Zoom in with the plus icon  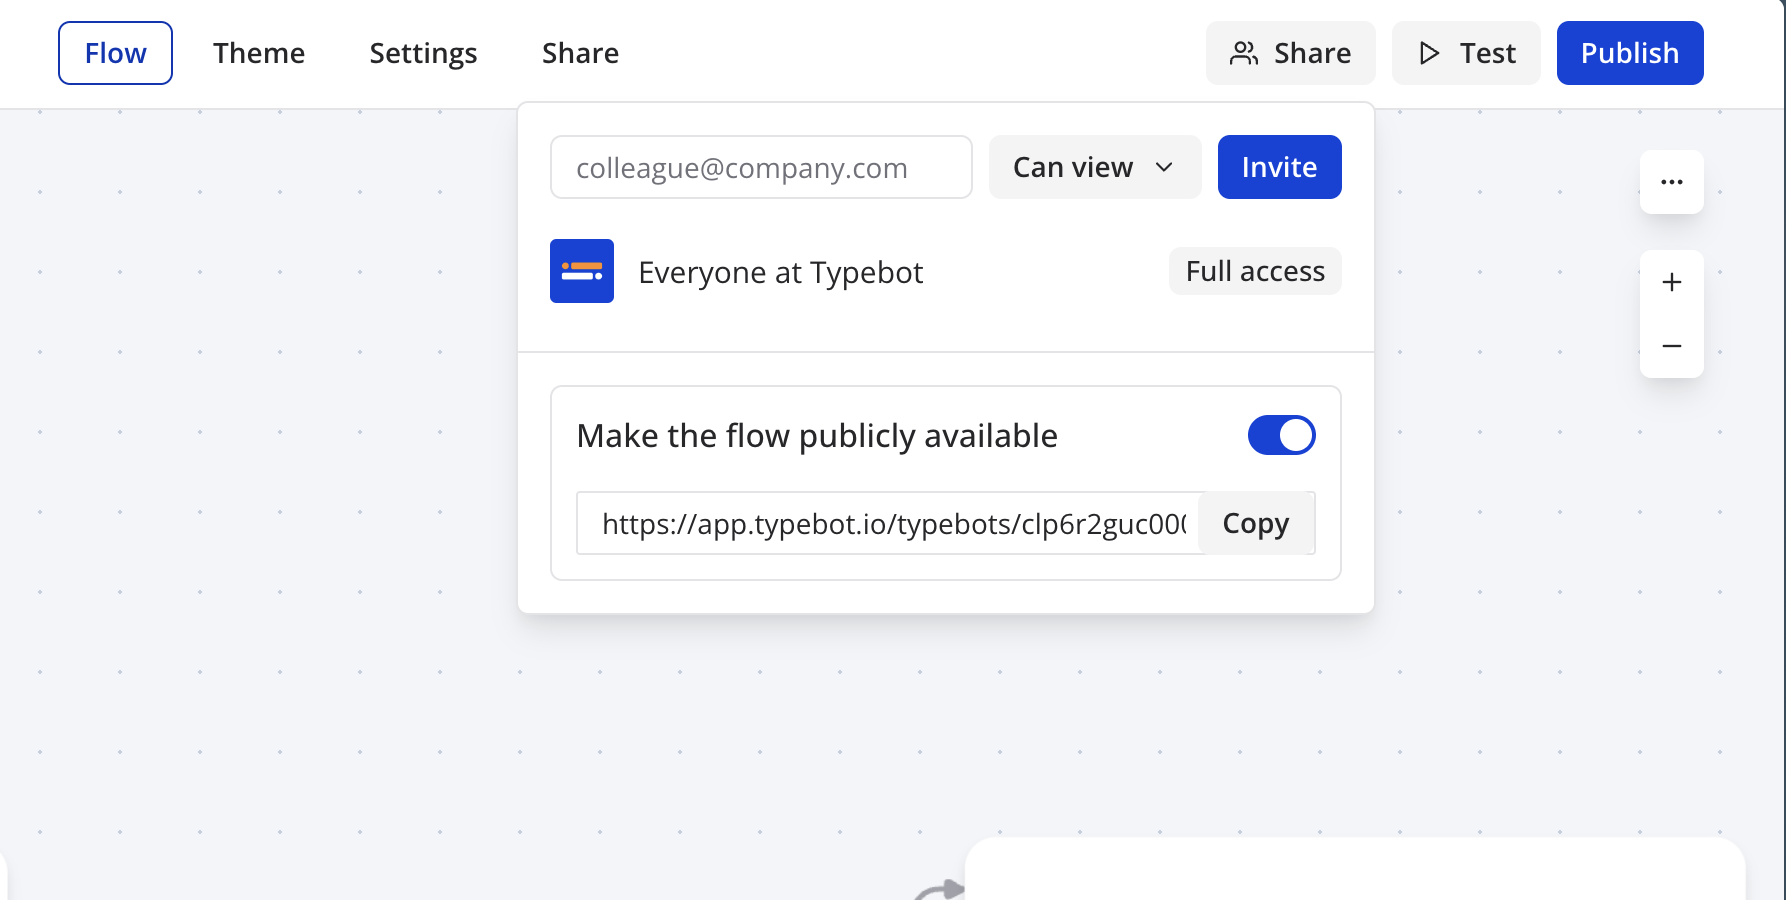click(1671, 283)
